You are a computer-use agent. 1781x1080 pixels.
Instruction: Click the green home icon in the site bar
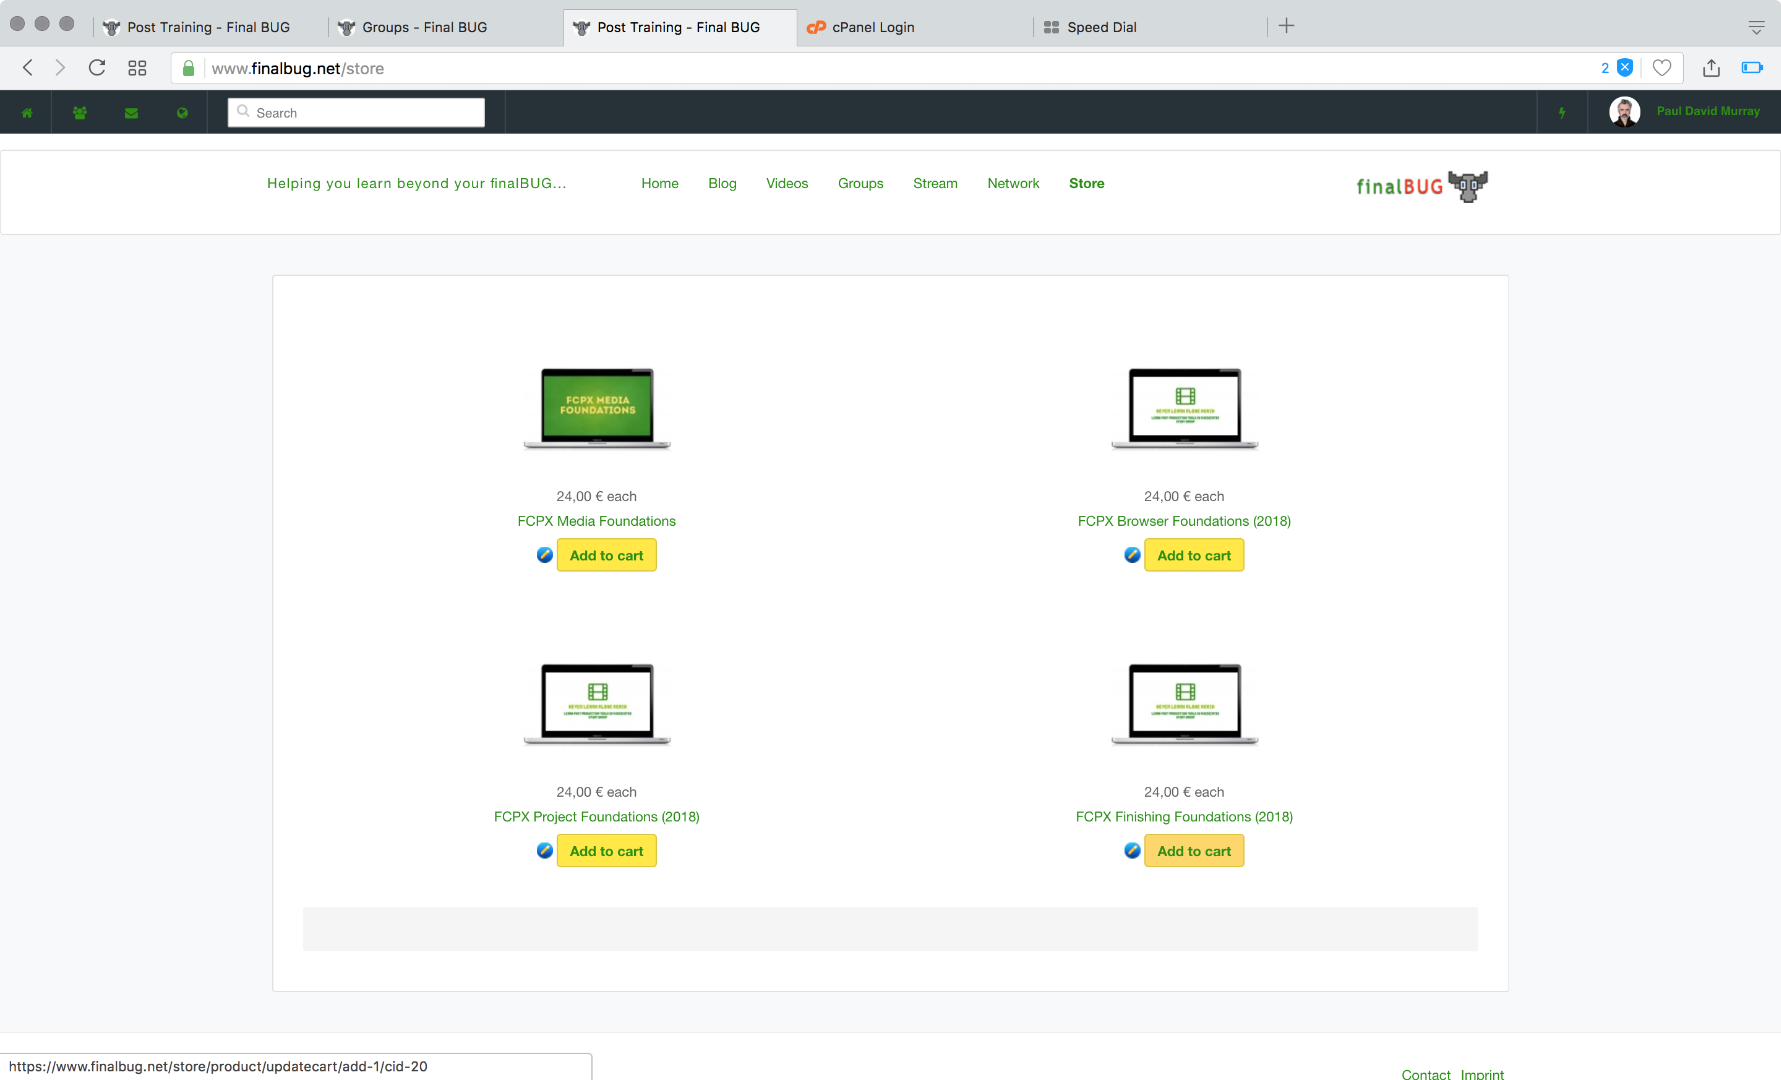(x=27, y=113)
